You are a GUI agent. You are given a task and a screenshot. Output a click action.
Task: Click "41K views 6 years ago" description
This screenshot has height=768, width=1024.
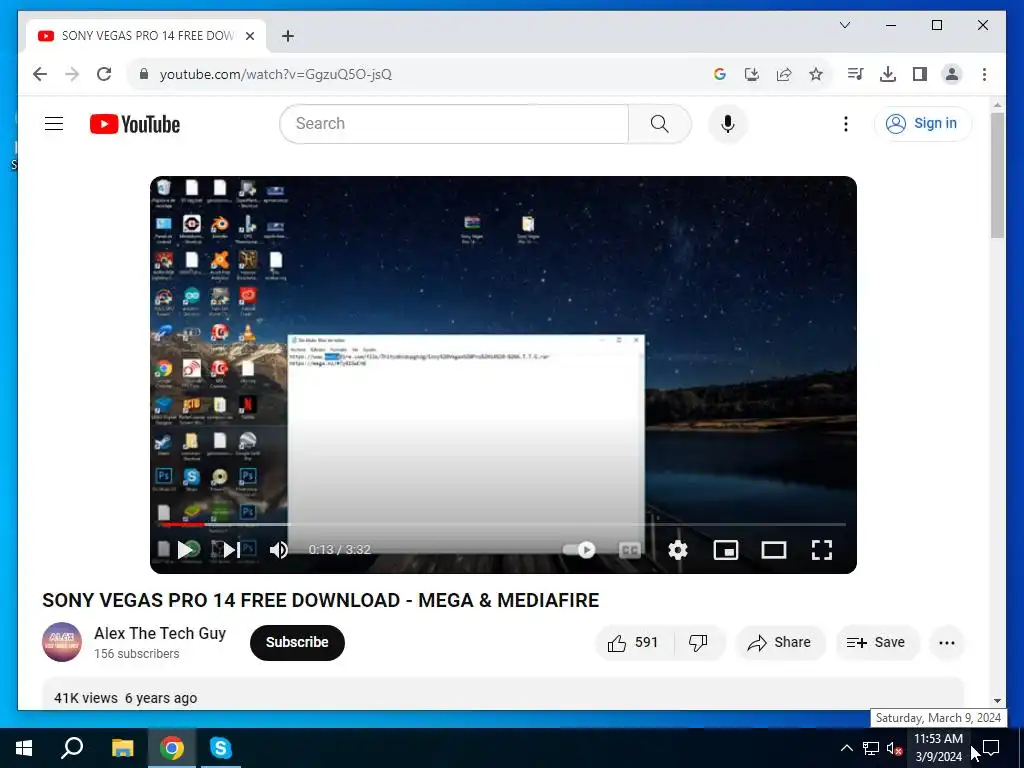[x=125, y=698]
